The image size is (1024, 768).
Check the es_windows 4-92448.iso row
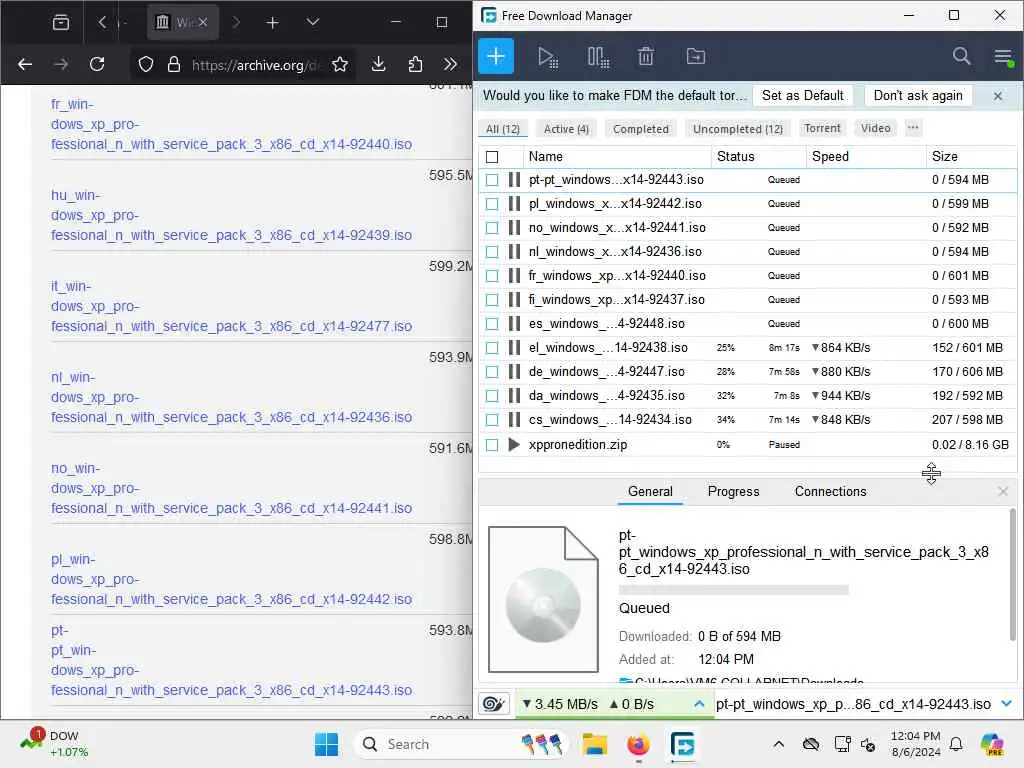[x=492, y=324]
